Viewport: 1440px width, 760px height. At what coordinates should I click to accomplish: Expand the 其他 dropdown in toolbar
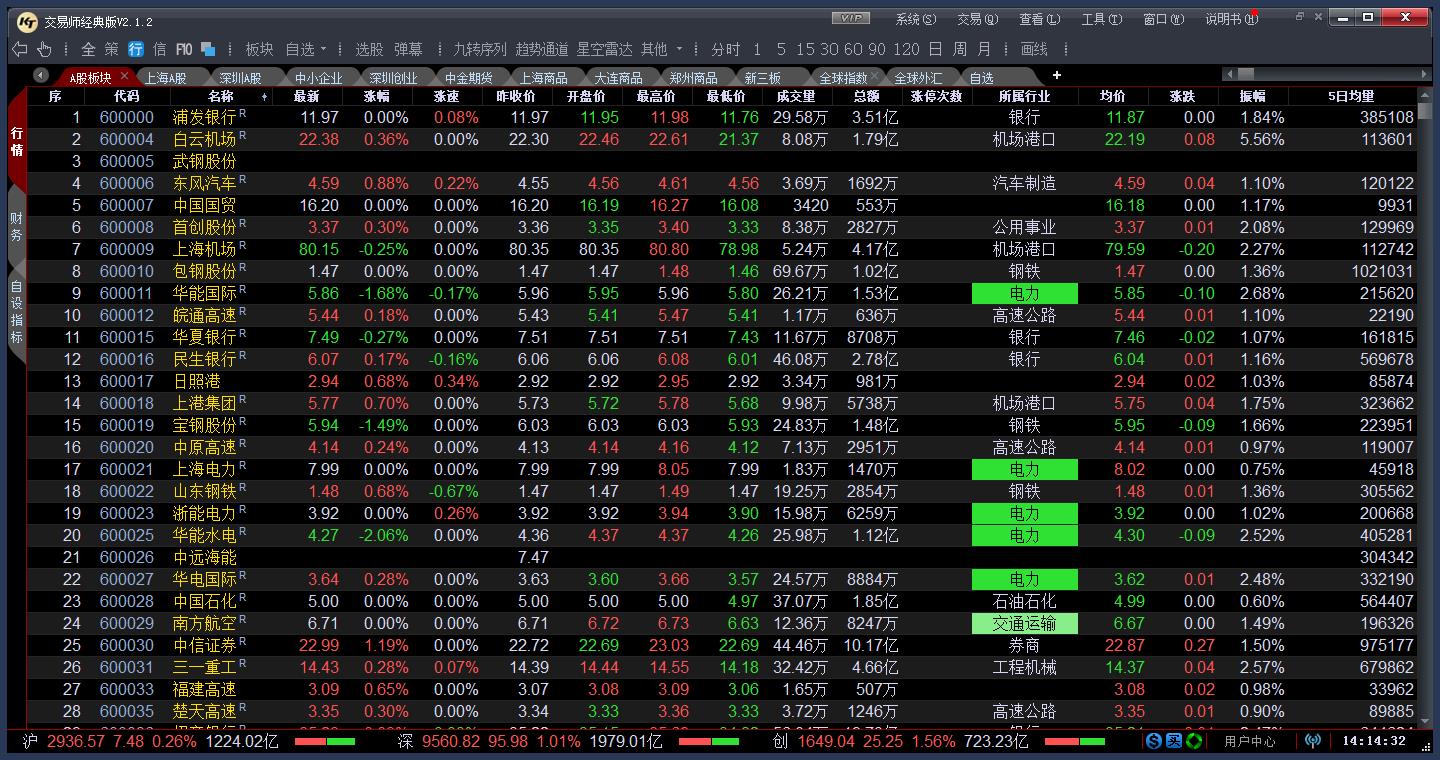[679, 49]
